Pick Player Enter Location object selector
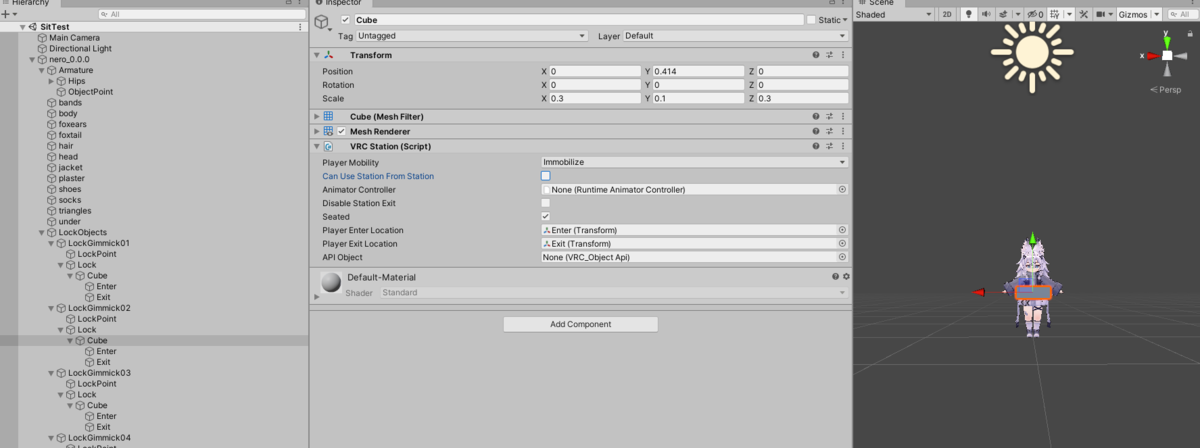Screen dimensions: 1200x448 point(842,230)
